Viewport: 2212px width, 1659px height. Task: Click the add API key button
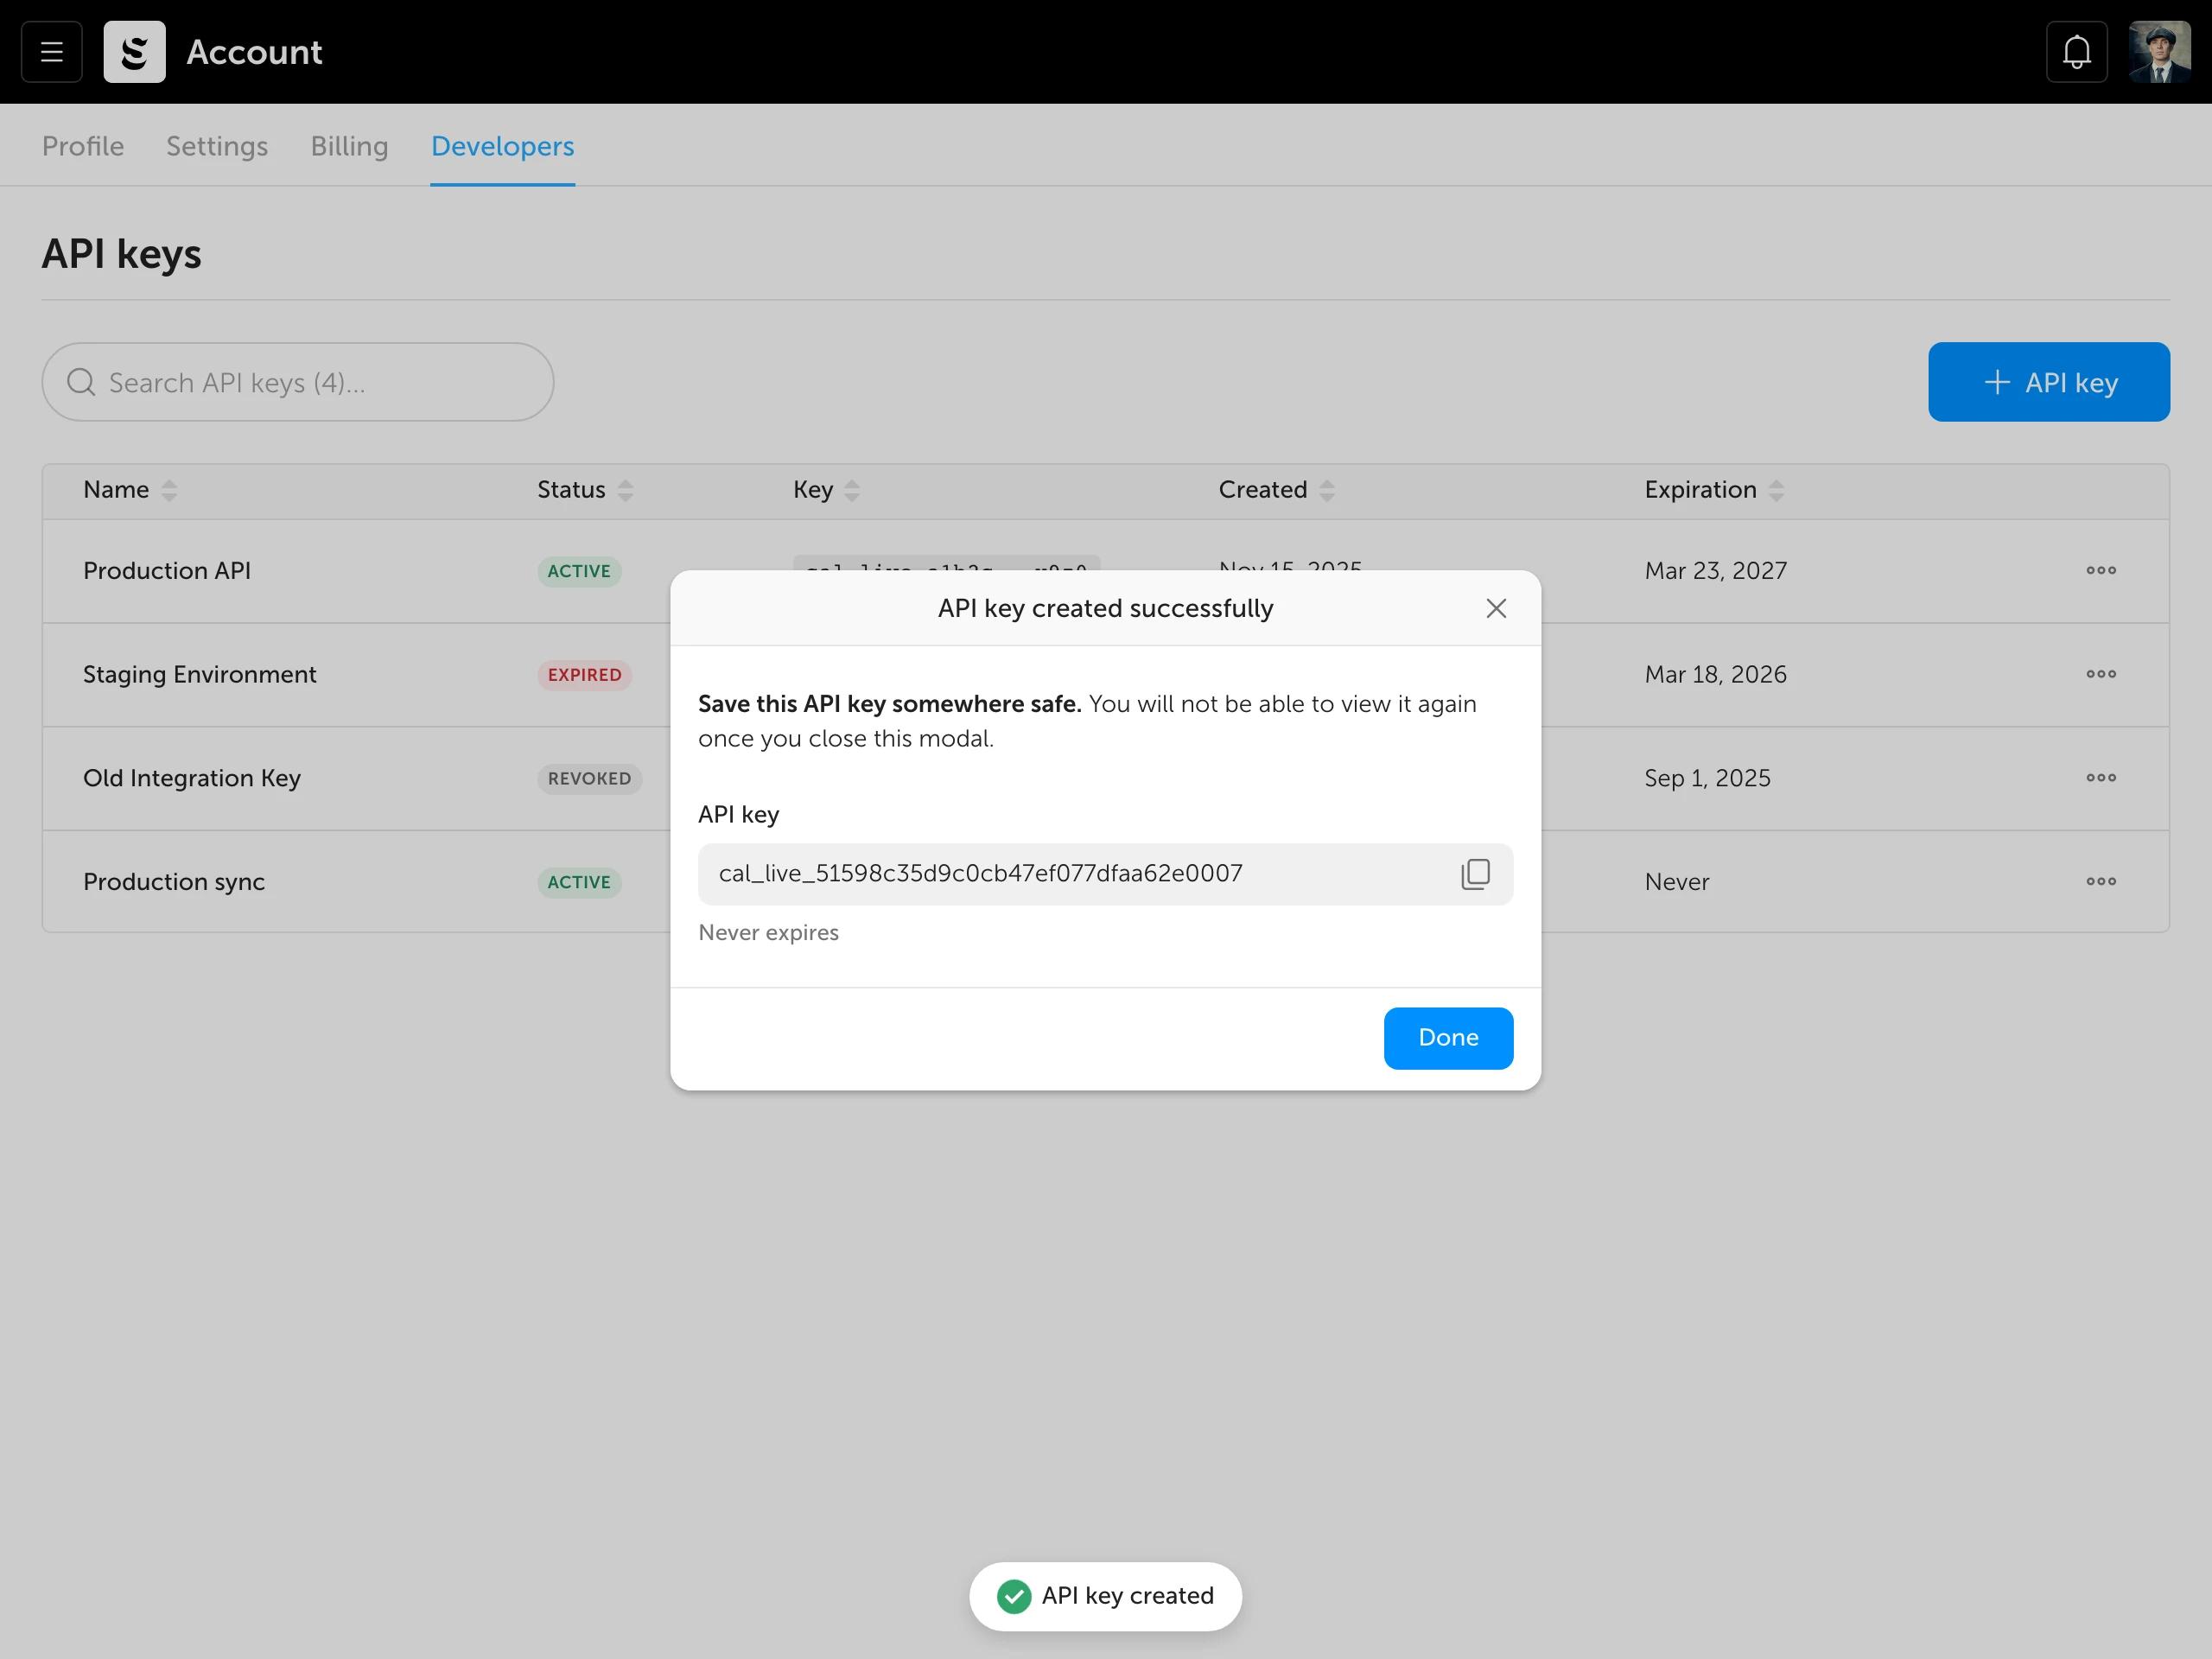coord(2048,382)
